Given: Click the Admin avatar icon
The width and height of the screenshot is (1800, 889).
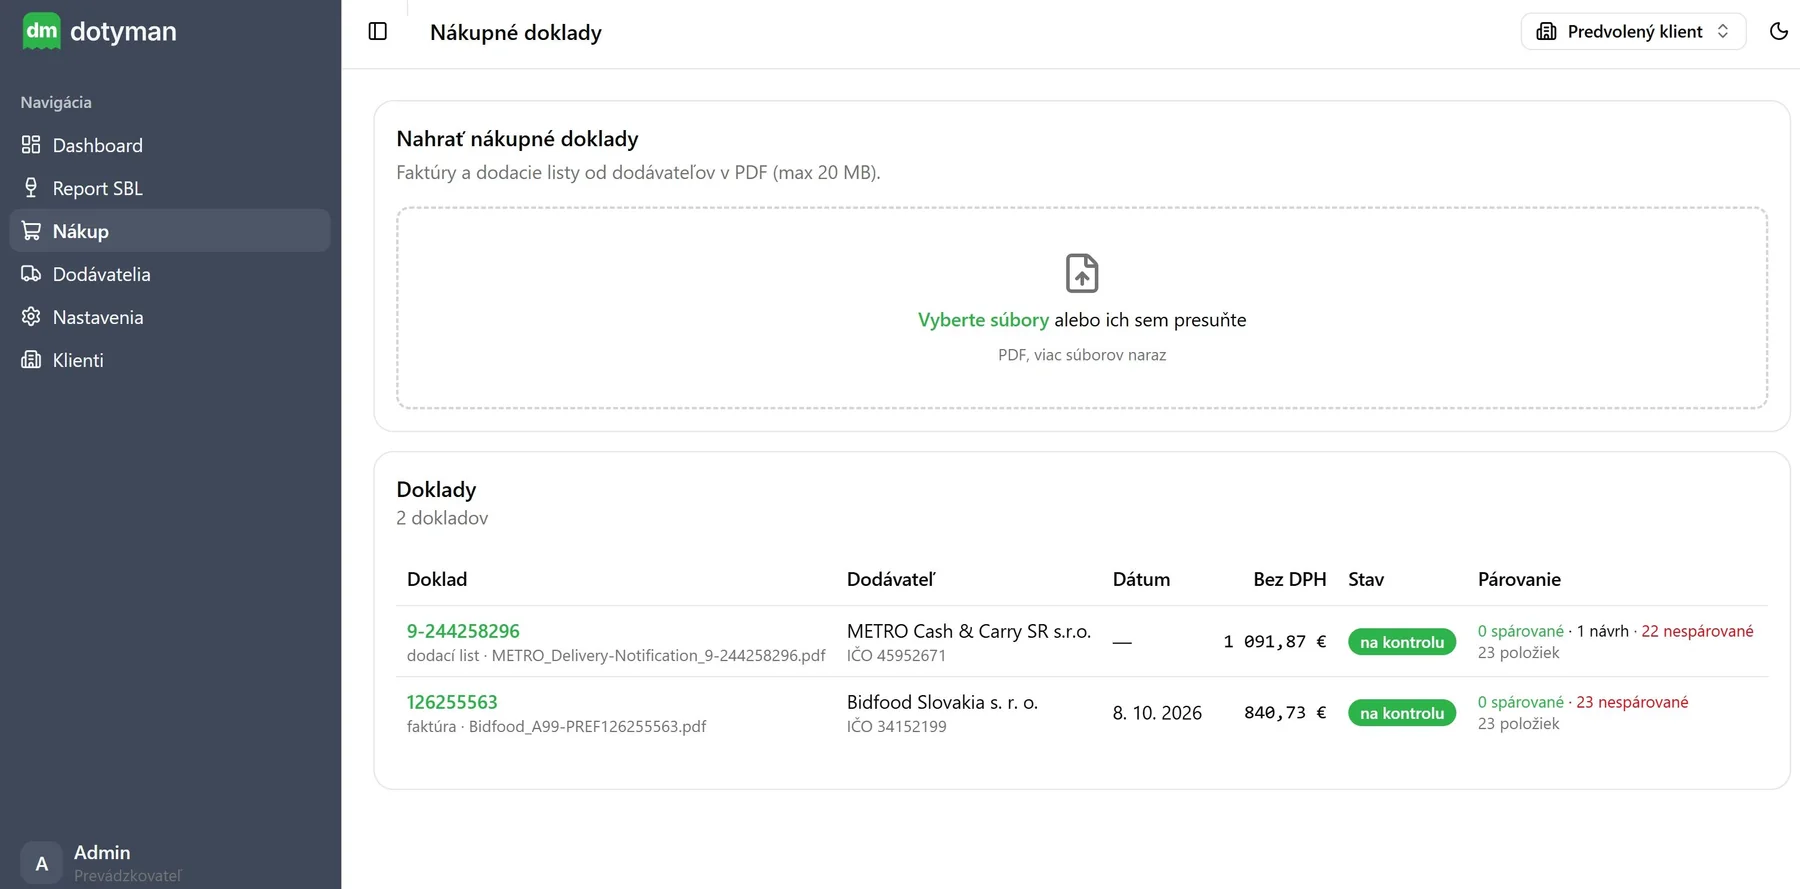Looking at the screenshot, I should [x=41, y=863].
